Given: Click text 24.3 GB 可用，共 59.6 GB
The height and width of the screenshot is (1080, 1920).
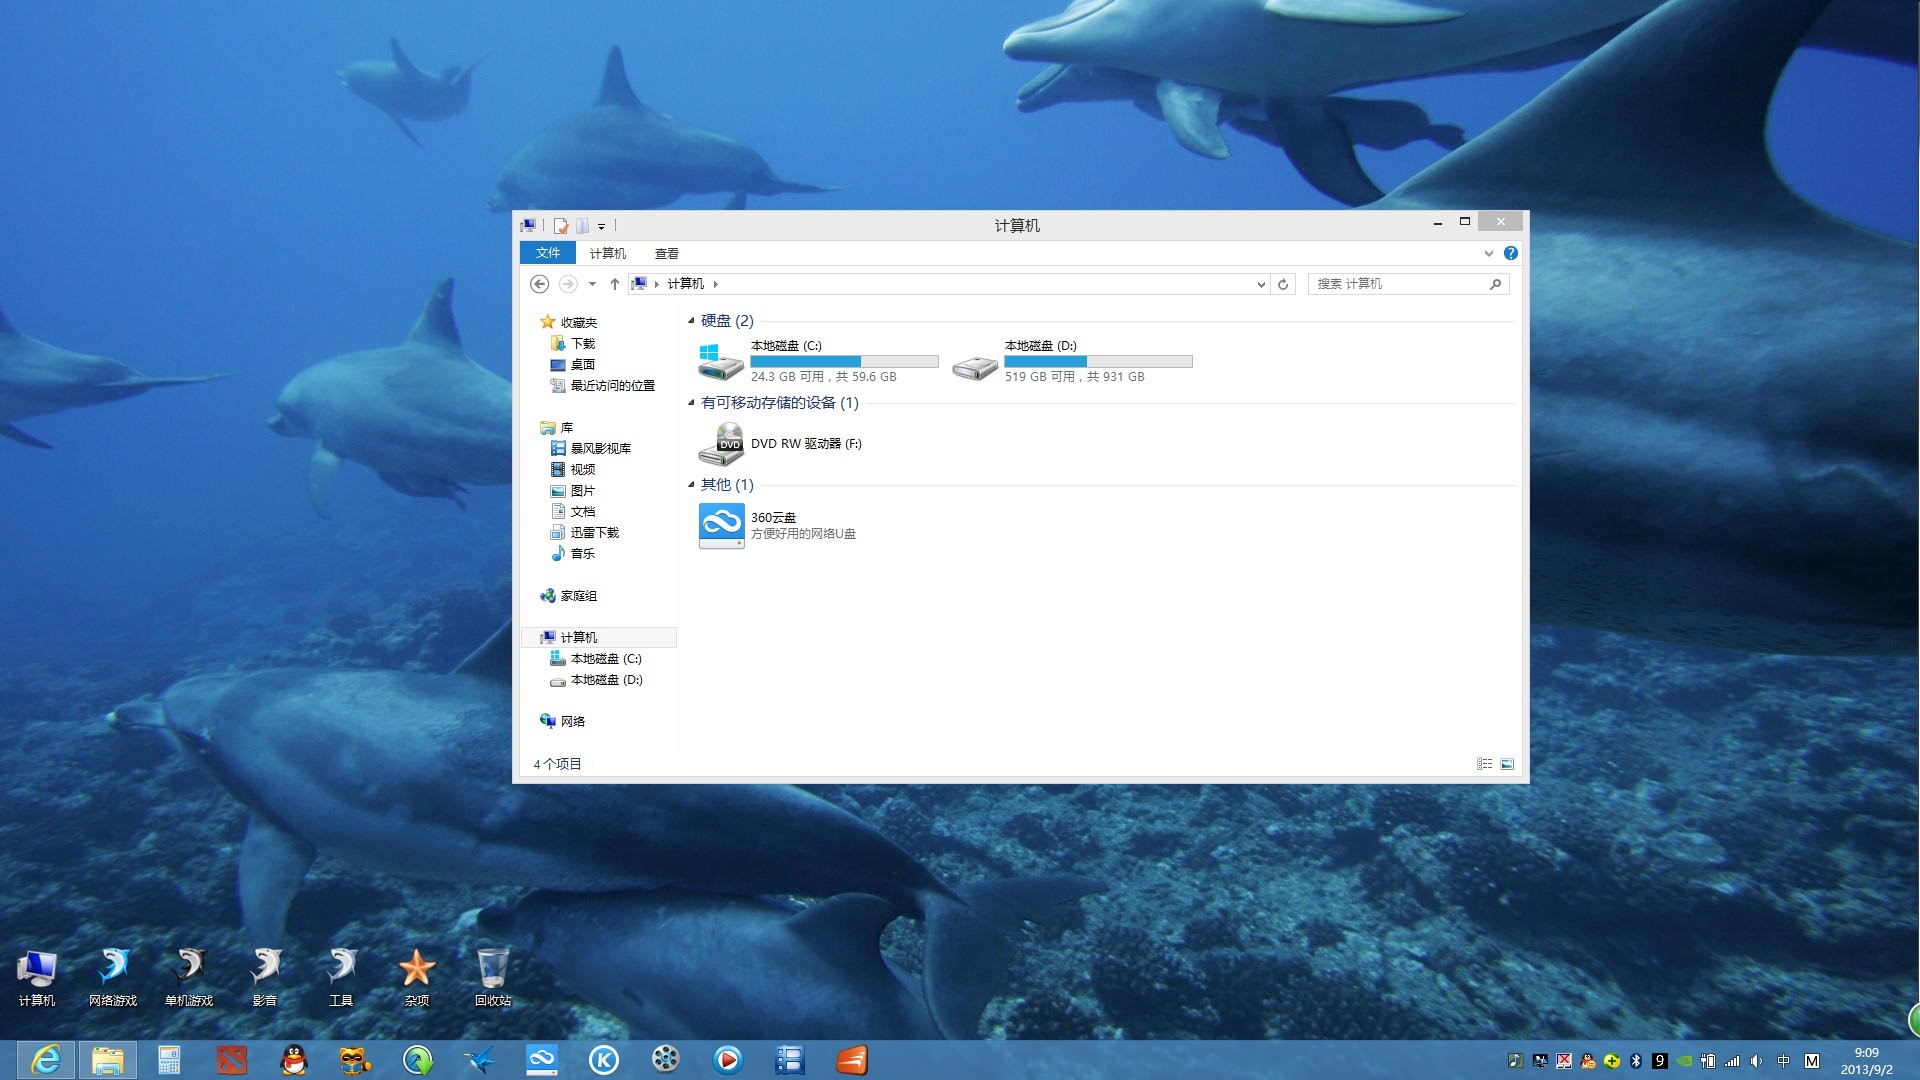Looking at the screenshot, I should pos(824,377).
